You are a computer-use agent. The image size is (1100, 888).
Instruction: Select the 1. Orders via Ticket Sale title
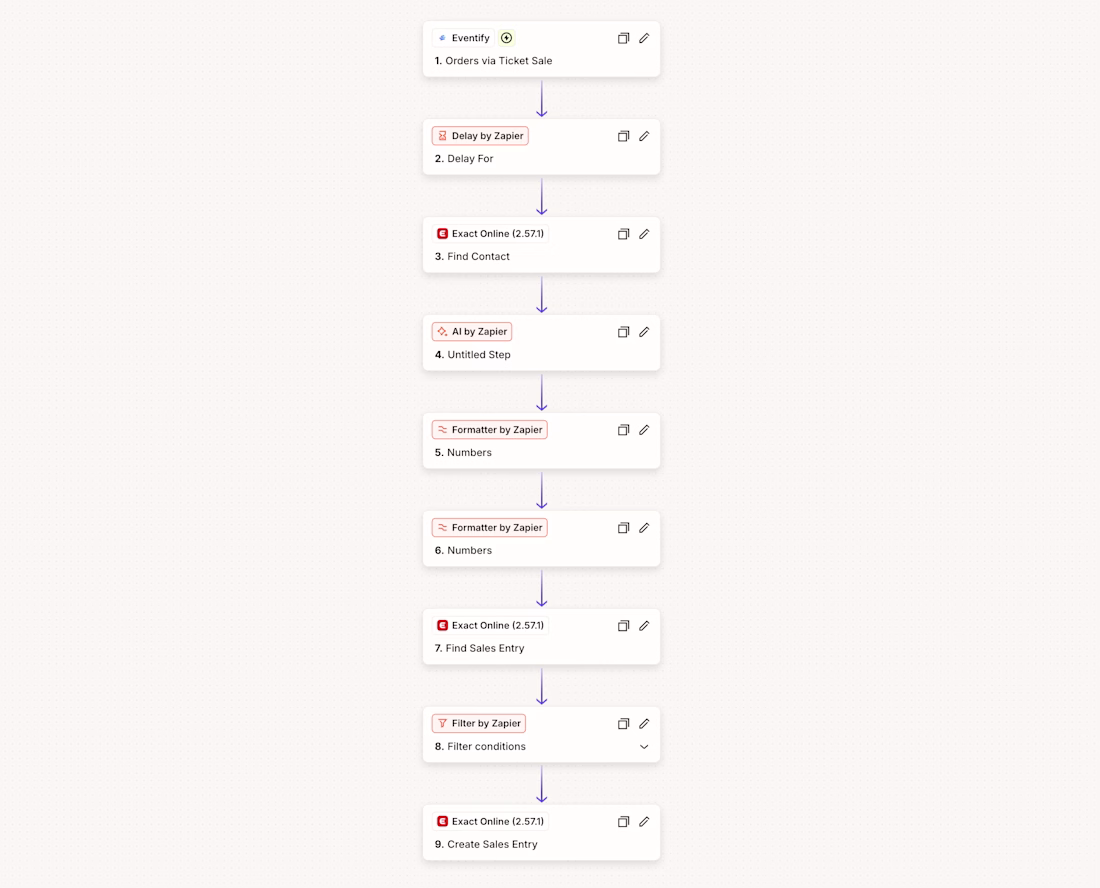pyautogui.click(x=493, y=61)
